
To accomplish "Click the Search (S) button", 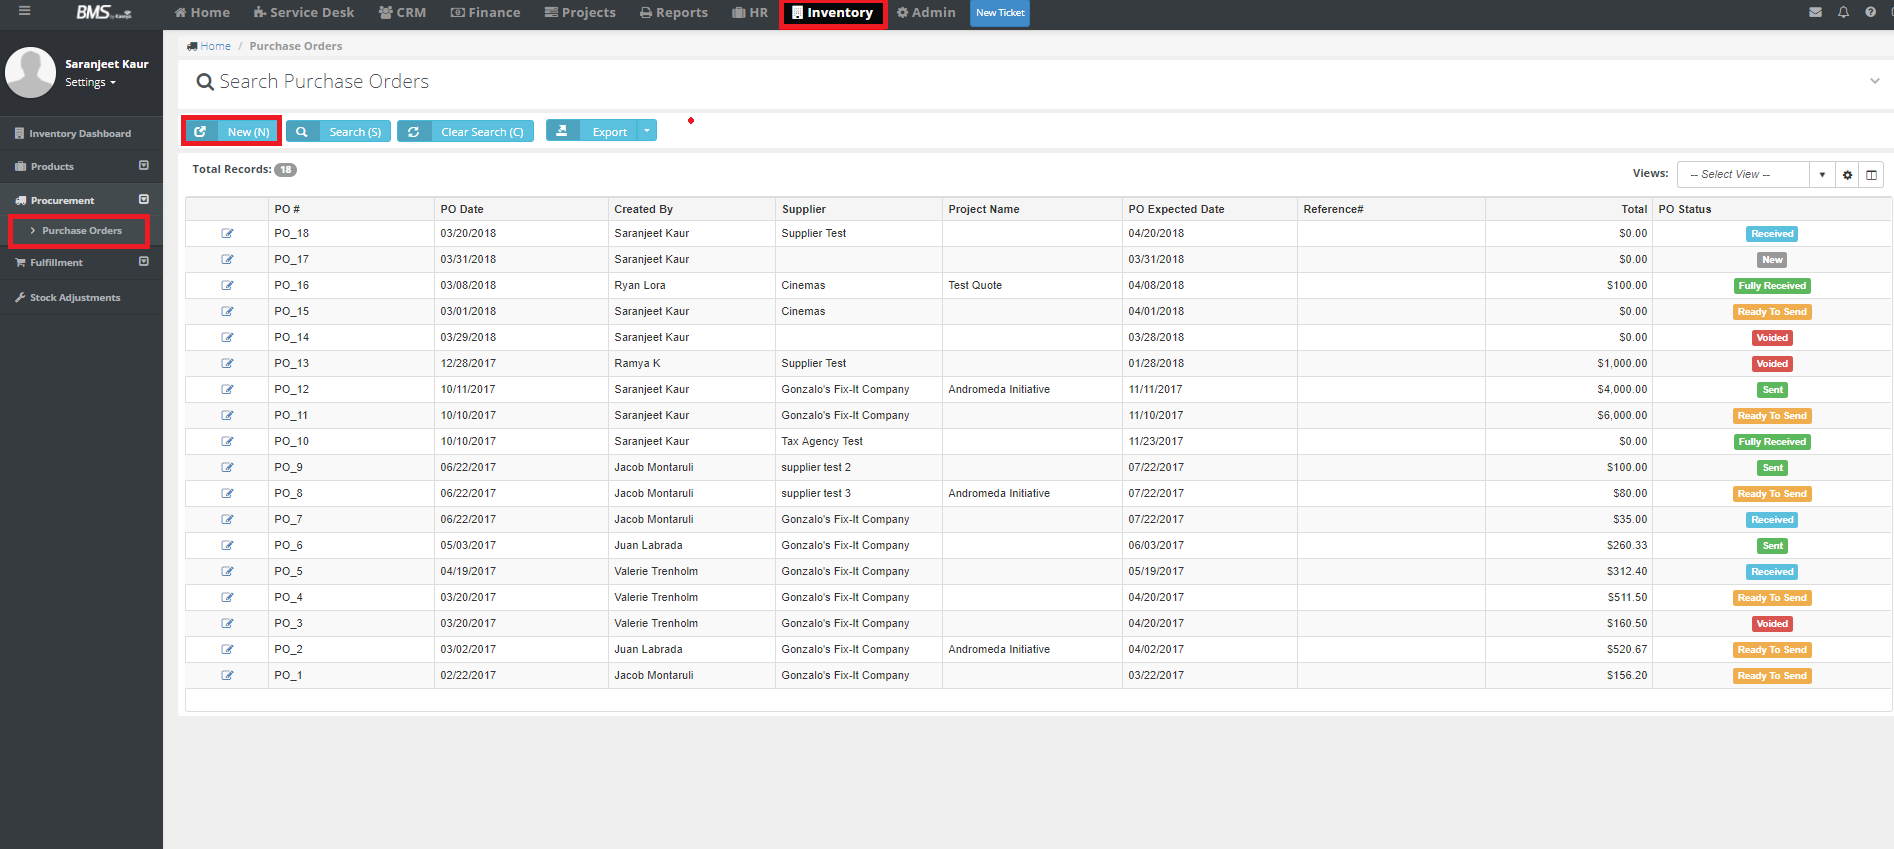I will click(338, 131).
